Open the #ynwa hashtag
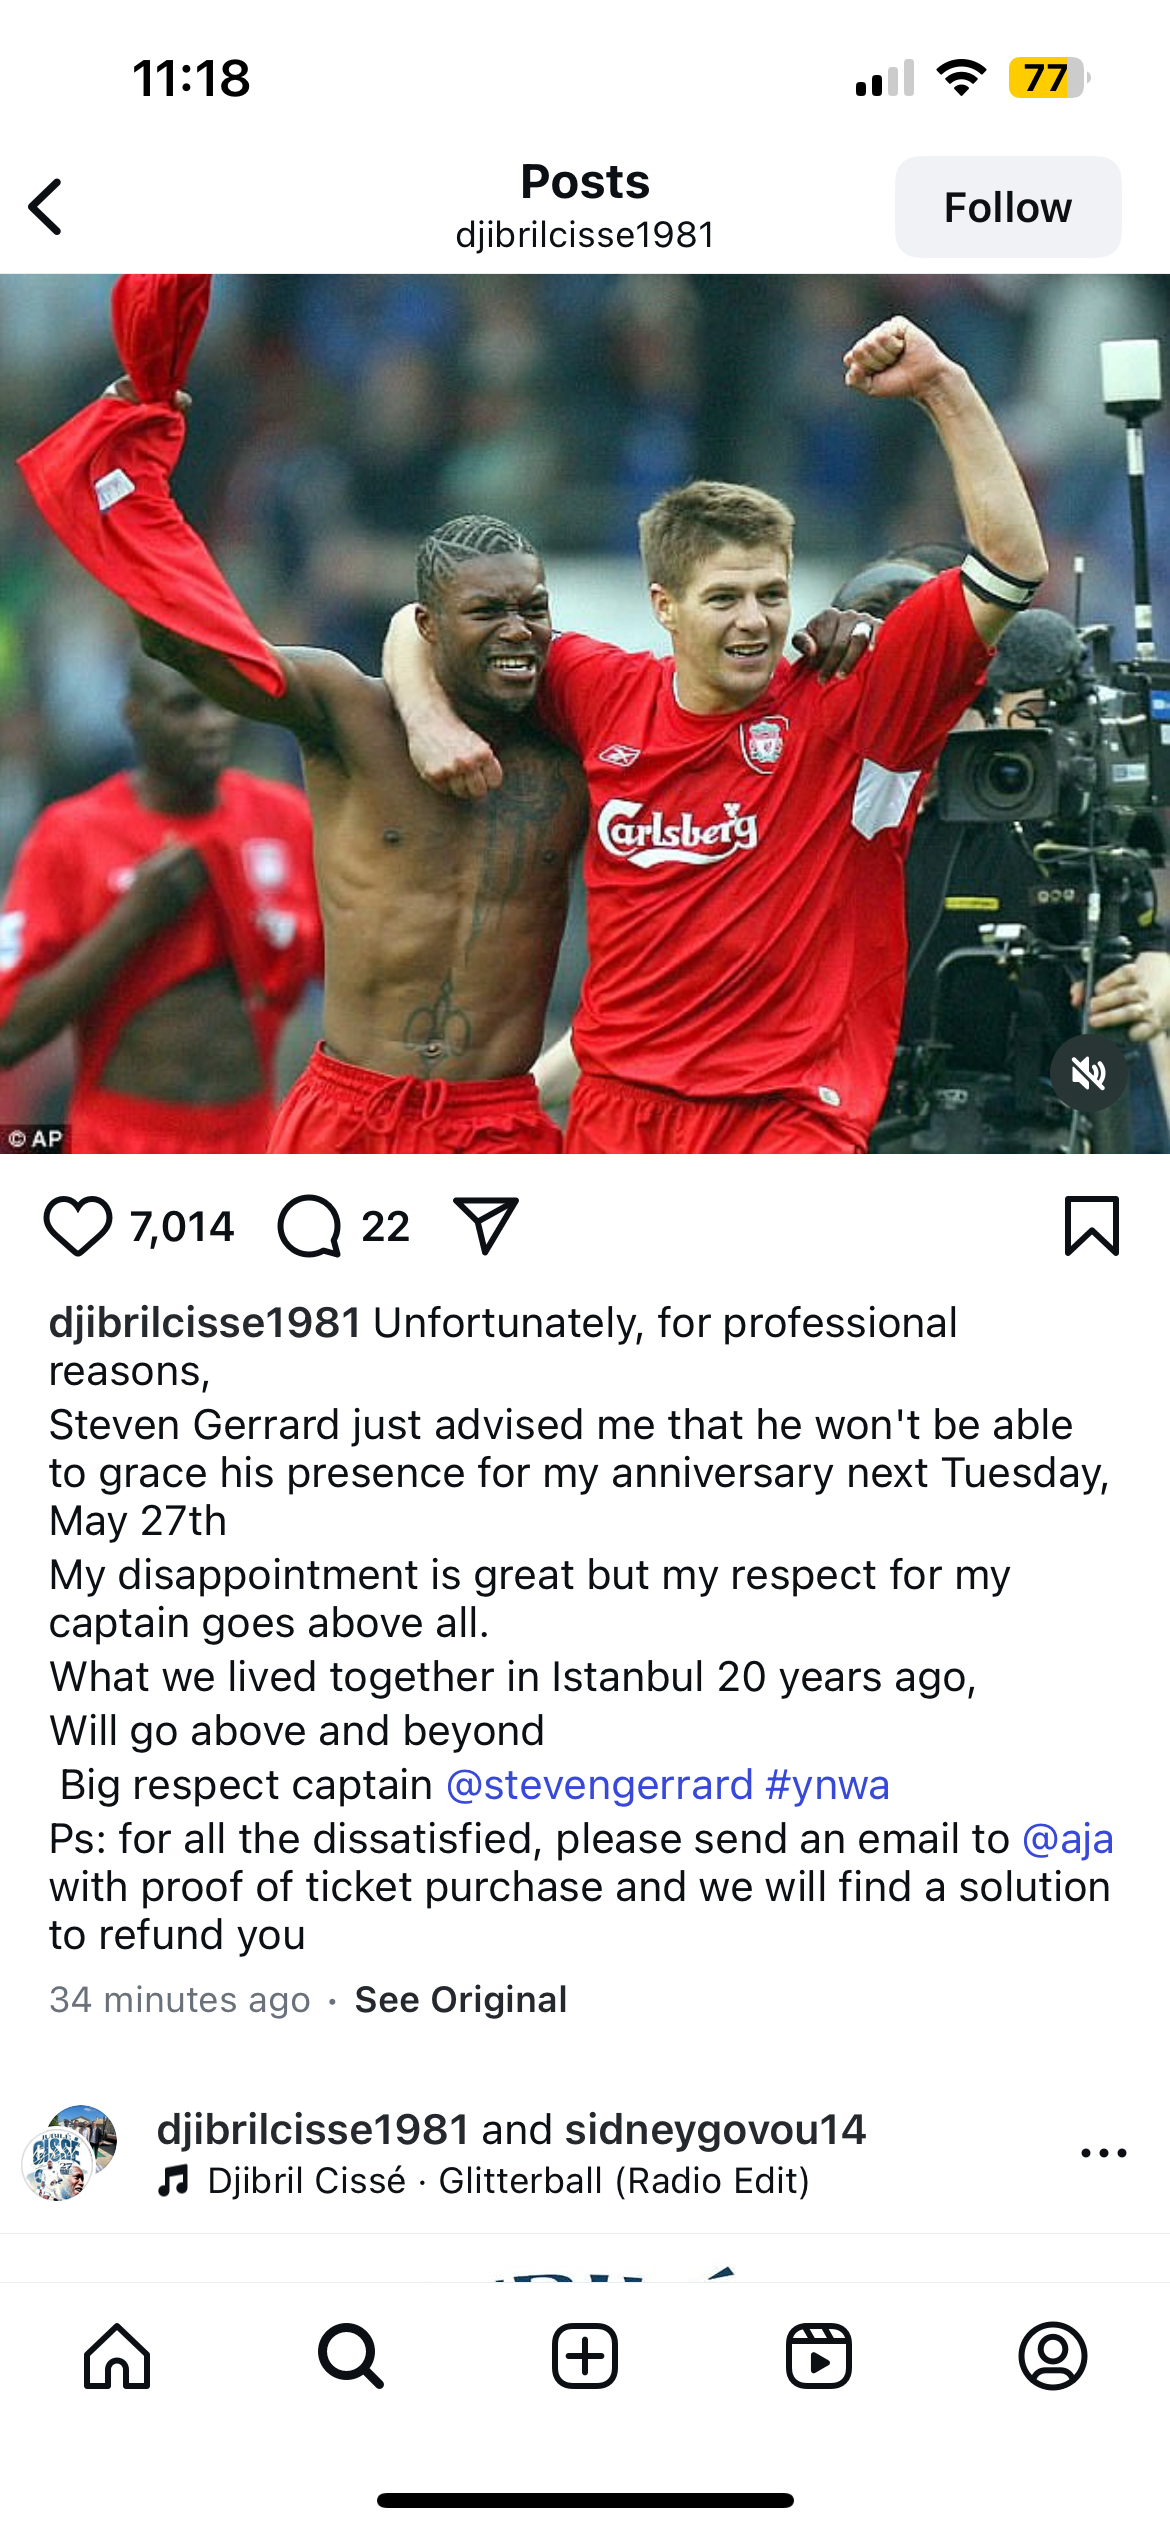The image size is (1170, 2532). pyautogui.click(x=827, y=1785)
